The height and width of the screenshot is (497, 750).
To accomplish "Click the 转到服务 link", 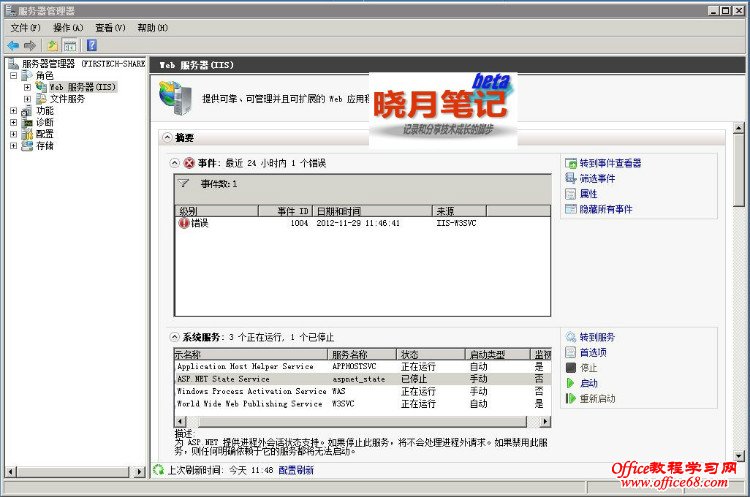I will 597,337.
